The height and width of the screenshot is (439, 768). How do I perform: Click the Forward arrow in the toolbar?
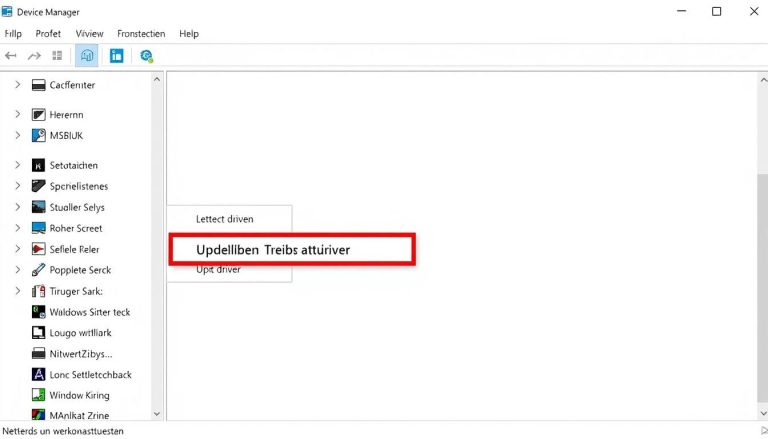pyautogui.click(x=34, y=56)
